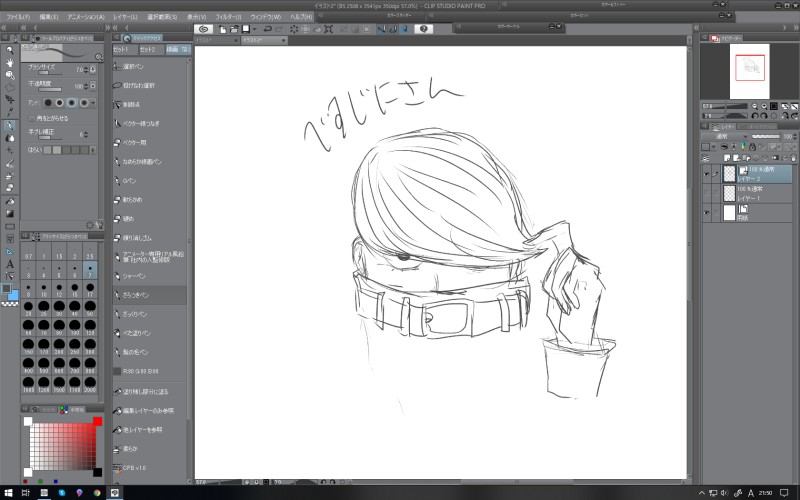Open layer blend mode 通常 dropdown

(724, 137)
